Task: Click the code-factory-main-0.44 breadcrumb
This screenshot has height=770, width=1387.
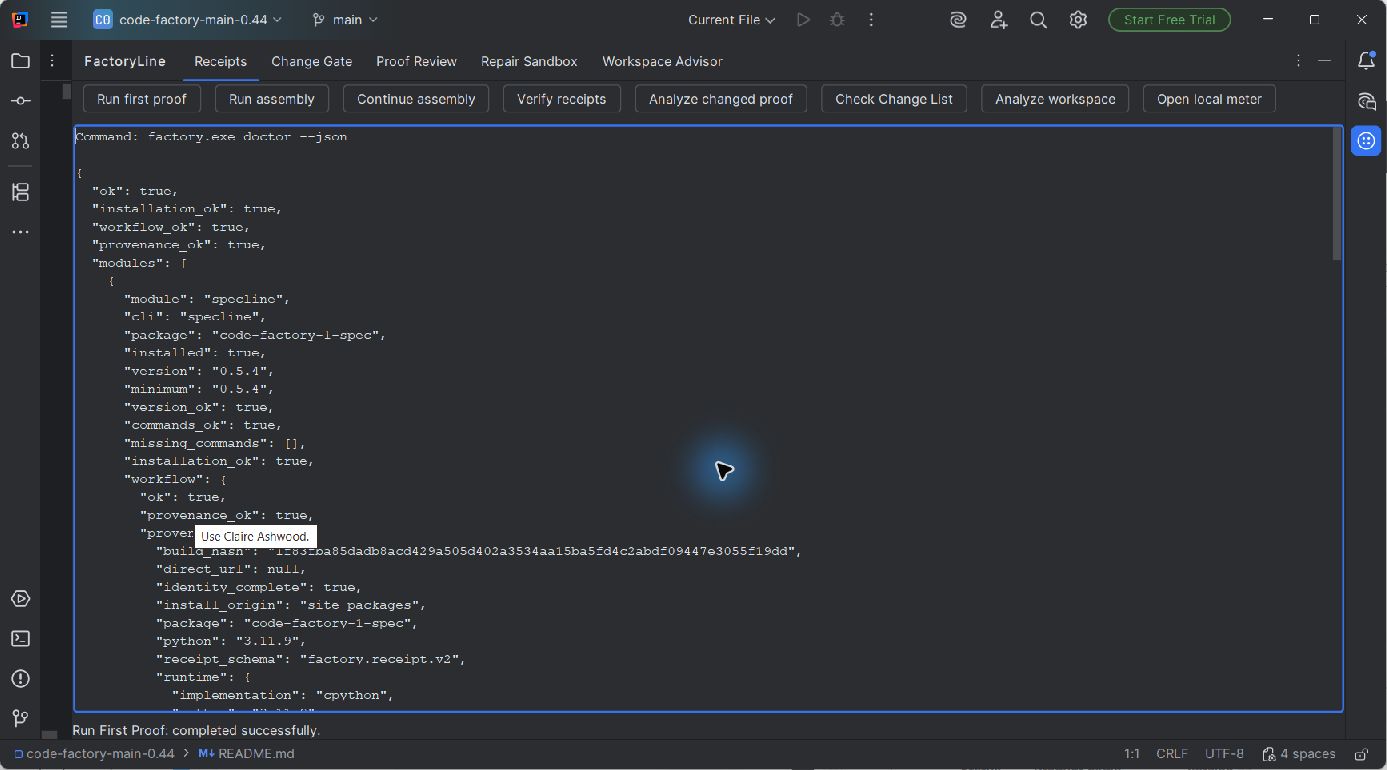Action: [93, 754]
